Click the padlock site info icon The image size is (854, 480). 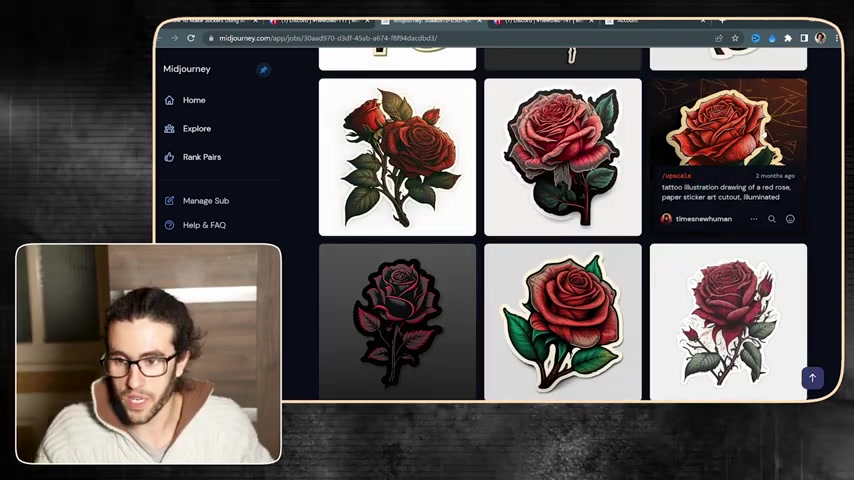pyautogui.click(x=211, y=38)
